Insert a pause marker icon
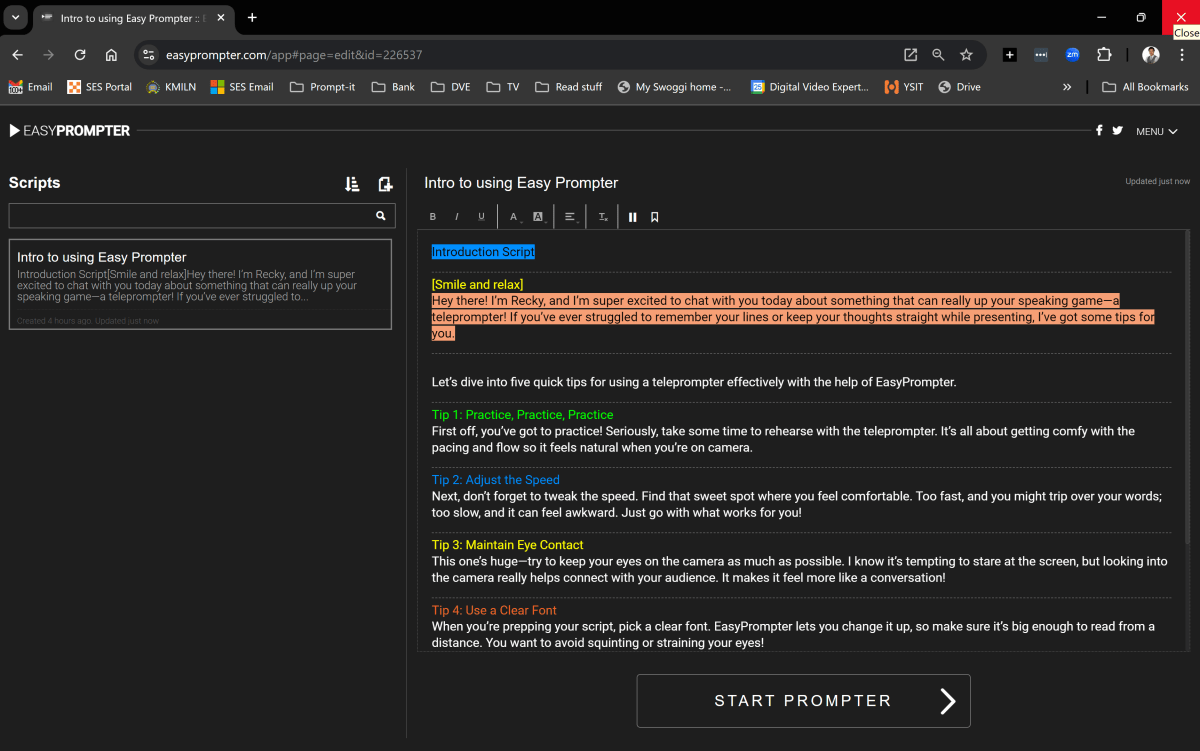This screenshot has width=1200, height=751. click(x=633, y=217)
